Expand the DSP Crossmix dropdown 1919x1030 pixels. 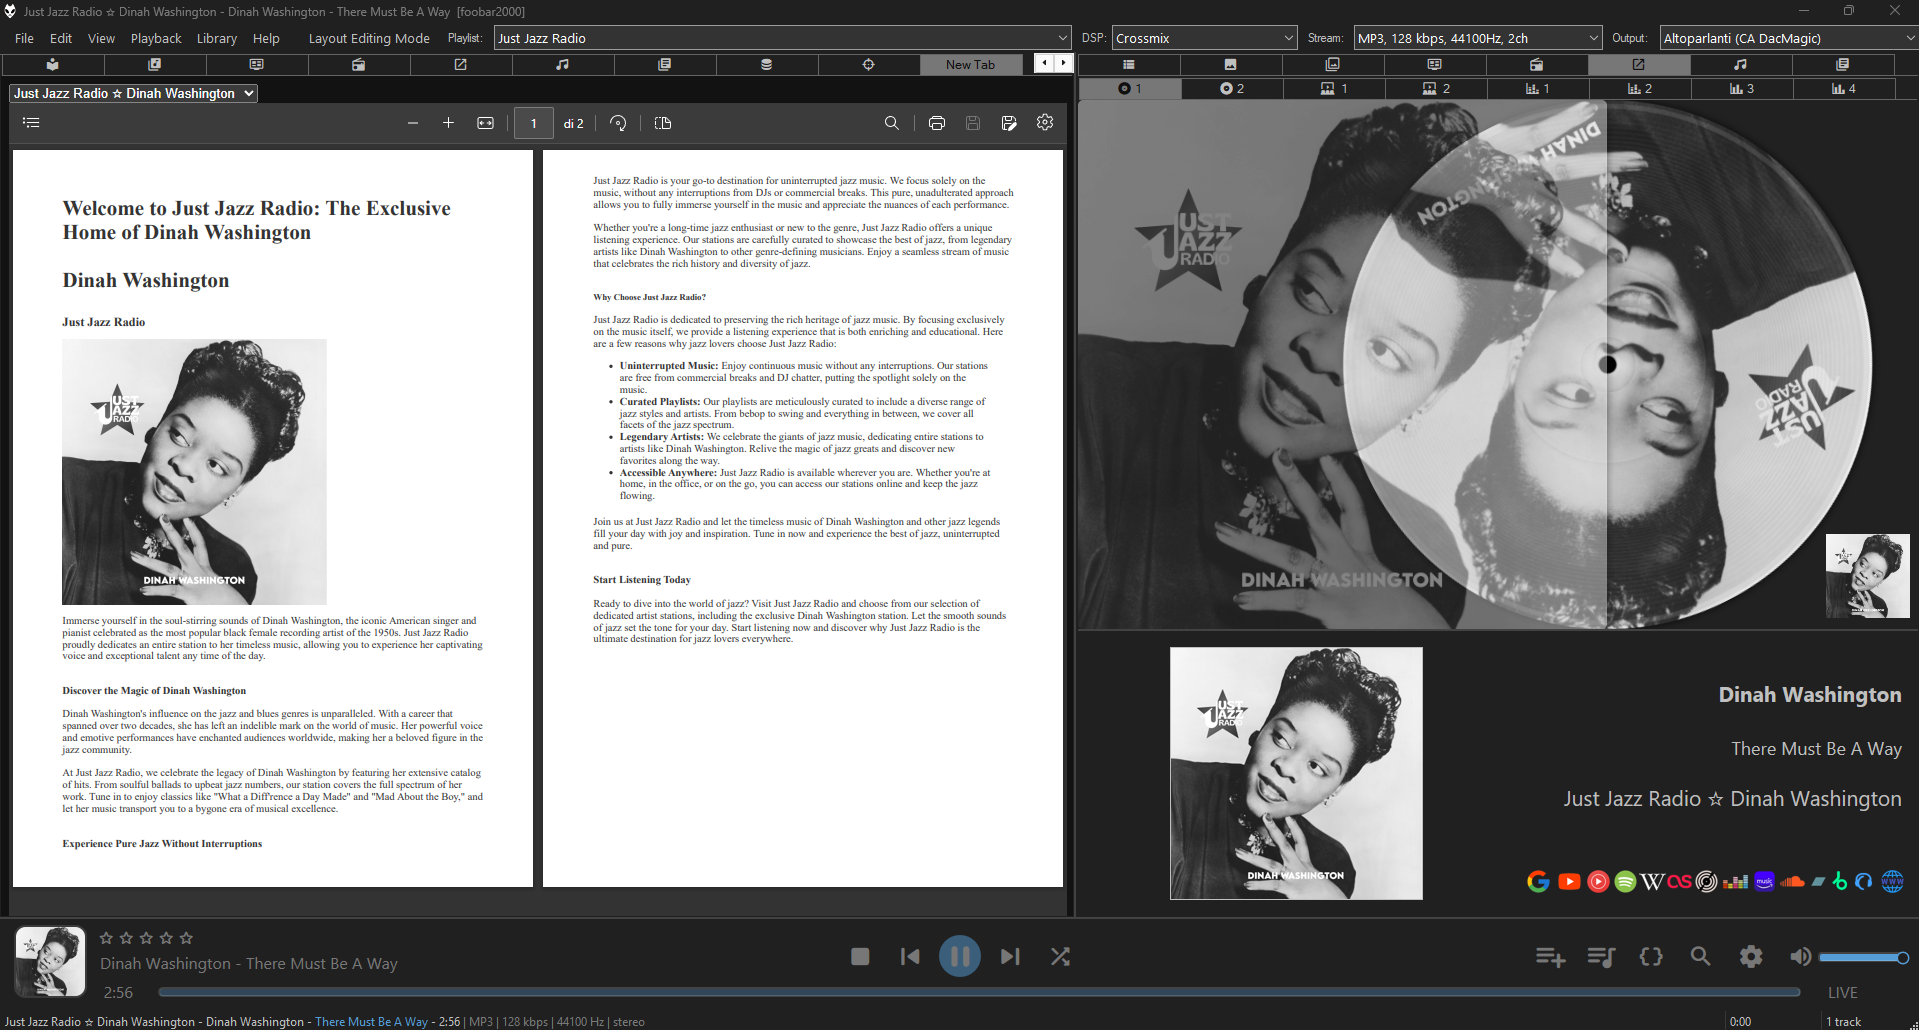click(x=1204, y=38)
